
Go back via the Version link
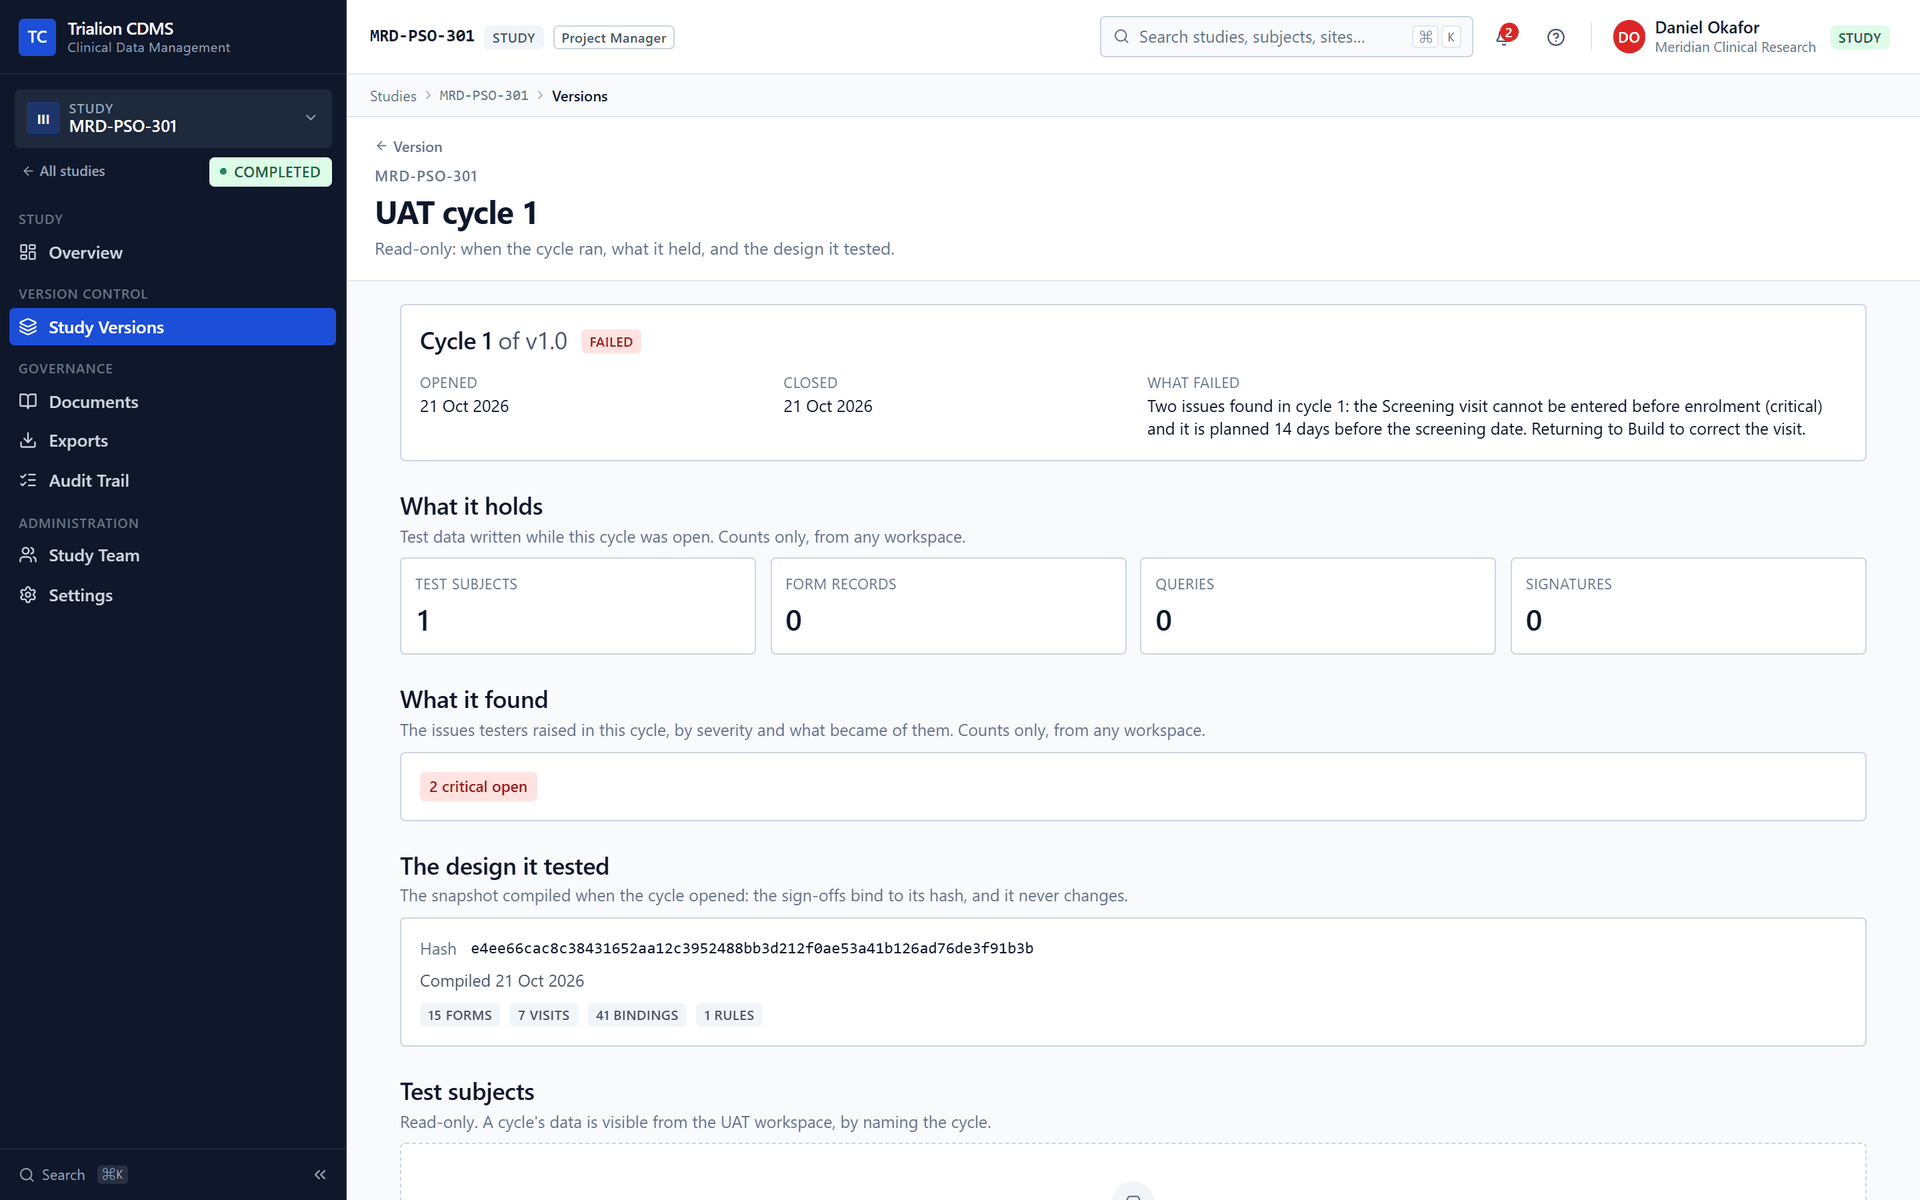408,147
